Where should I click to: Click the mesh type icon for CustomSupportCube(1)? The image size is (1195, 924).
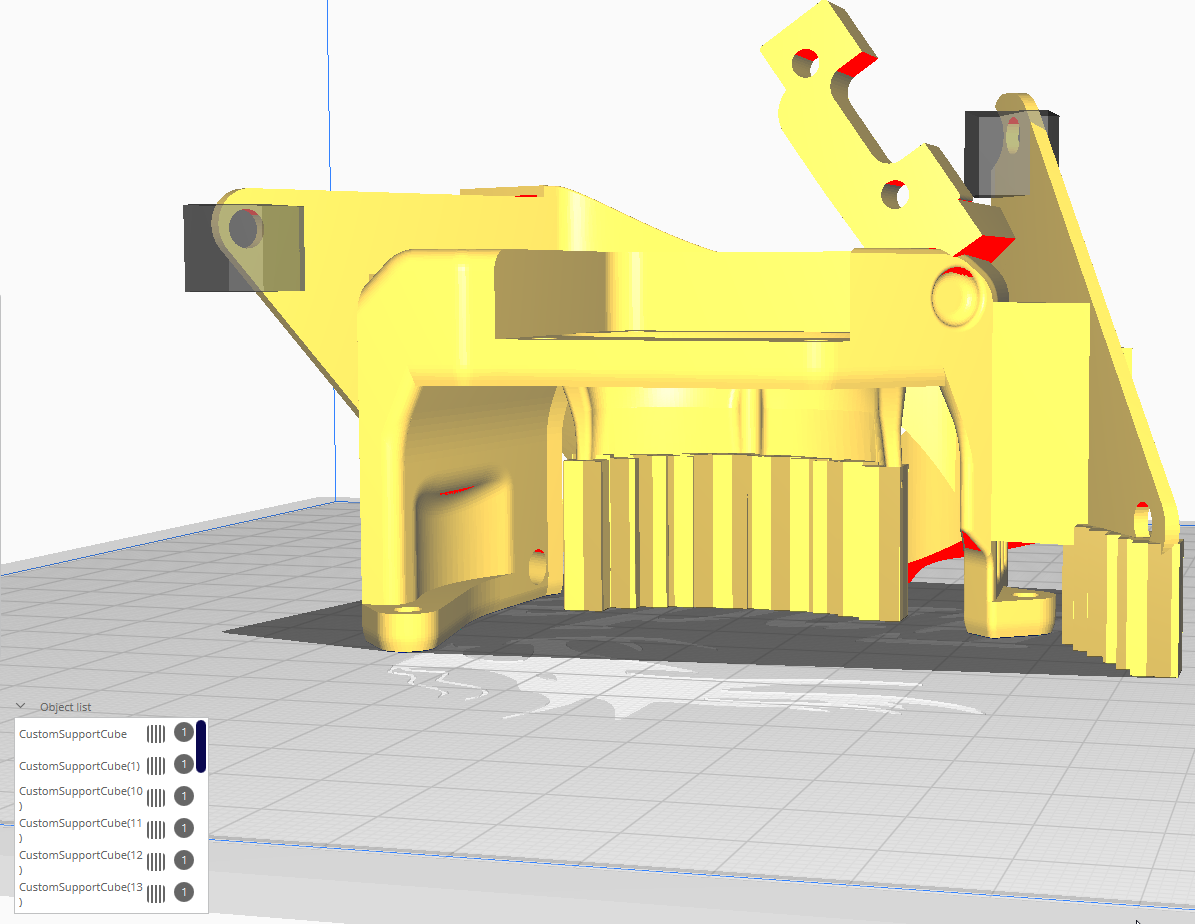156,765
